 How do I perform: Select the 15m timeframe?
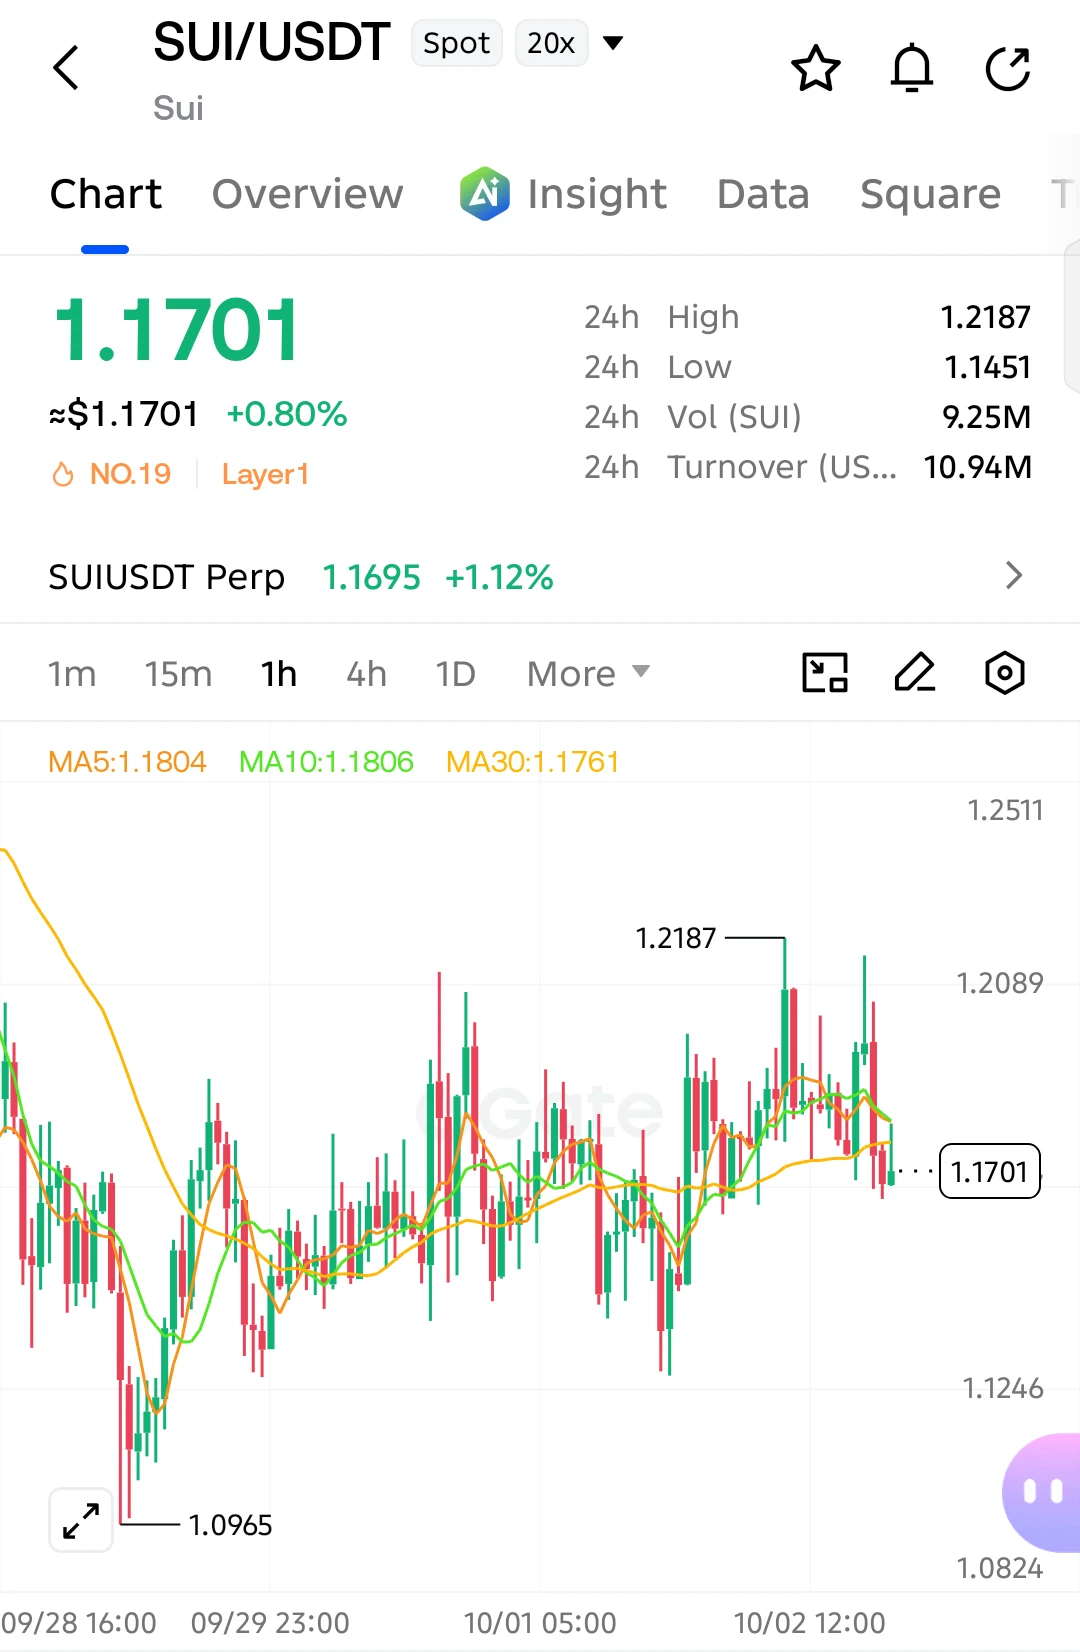point(178,674)
